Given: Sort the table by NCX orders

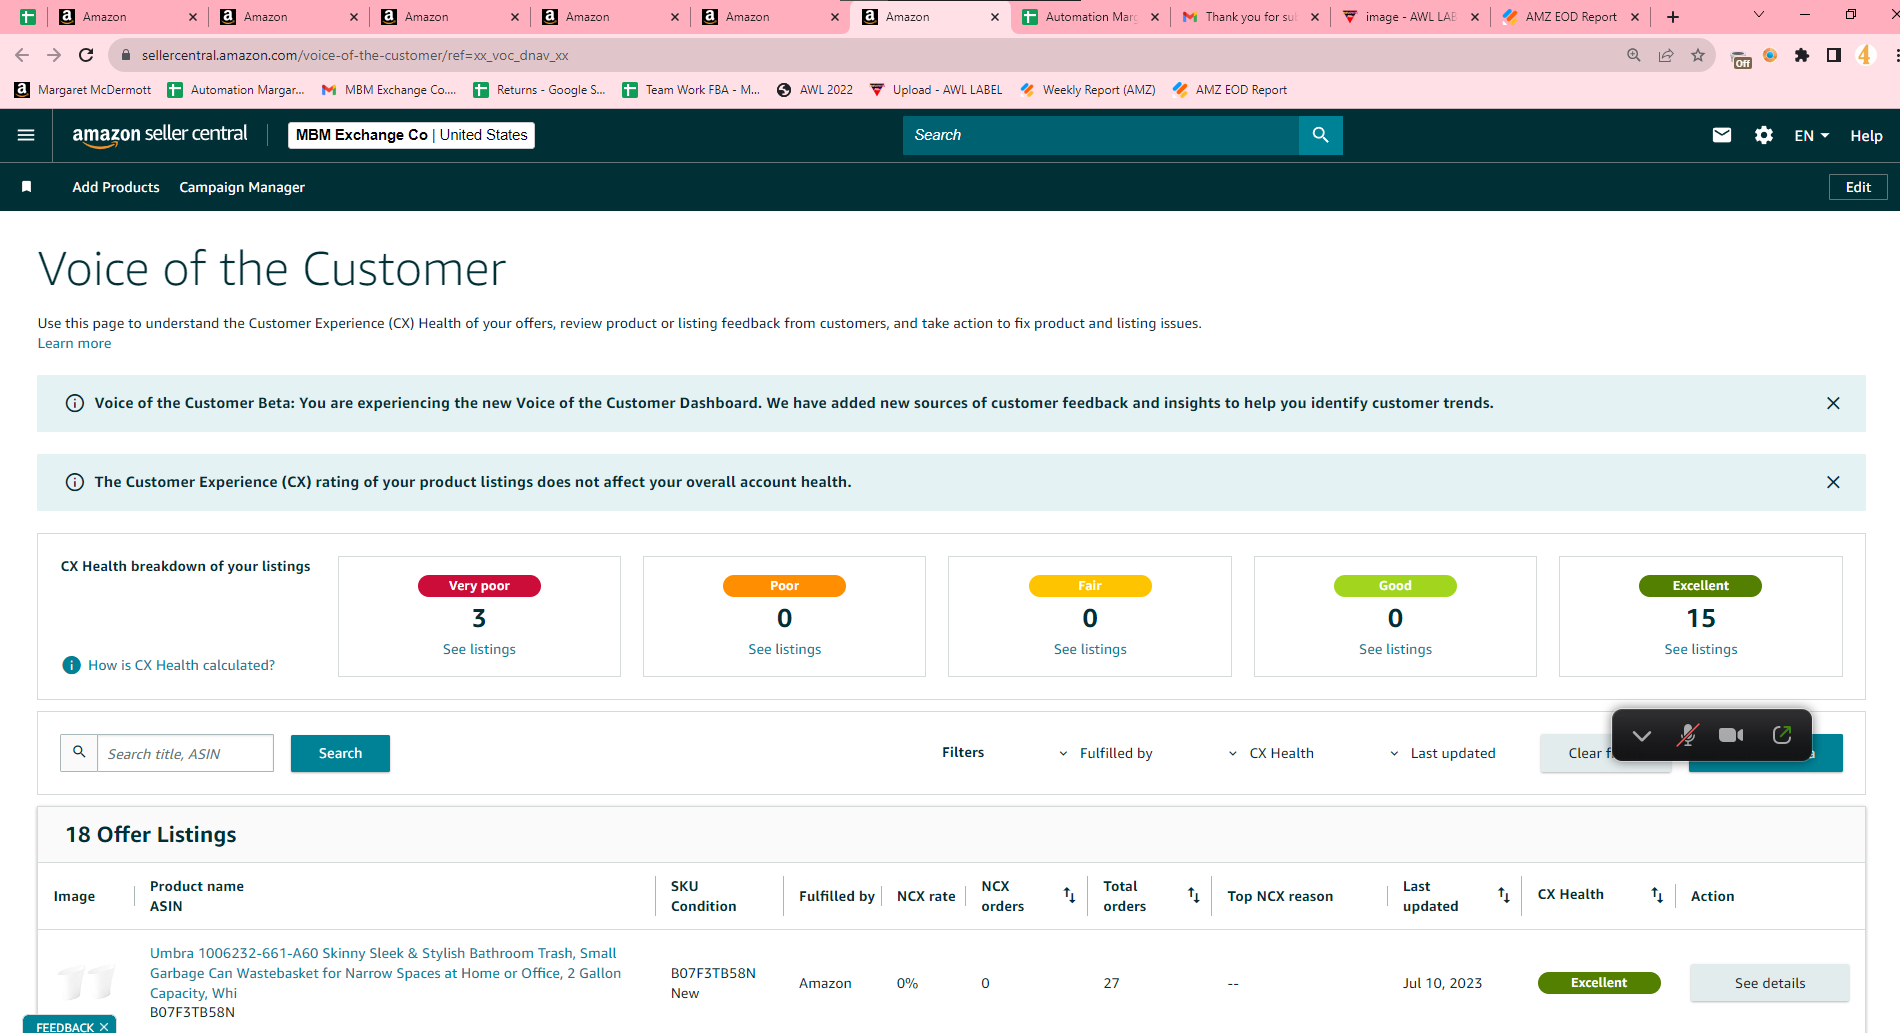Looking at the screenshot, I should click(1069, 895).
